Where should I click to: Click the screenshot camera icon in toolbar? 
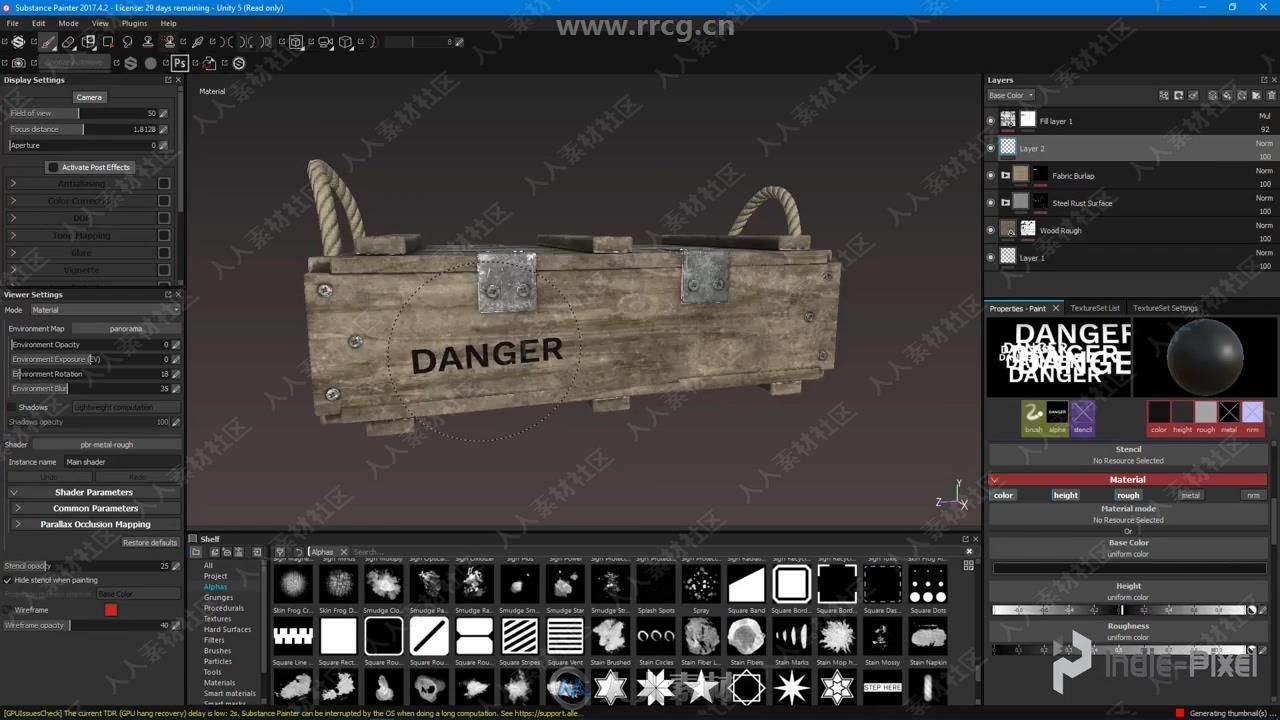(18, 63)
